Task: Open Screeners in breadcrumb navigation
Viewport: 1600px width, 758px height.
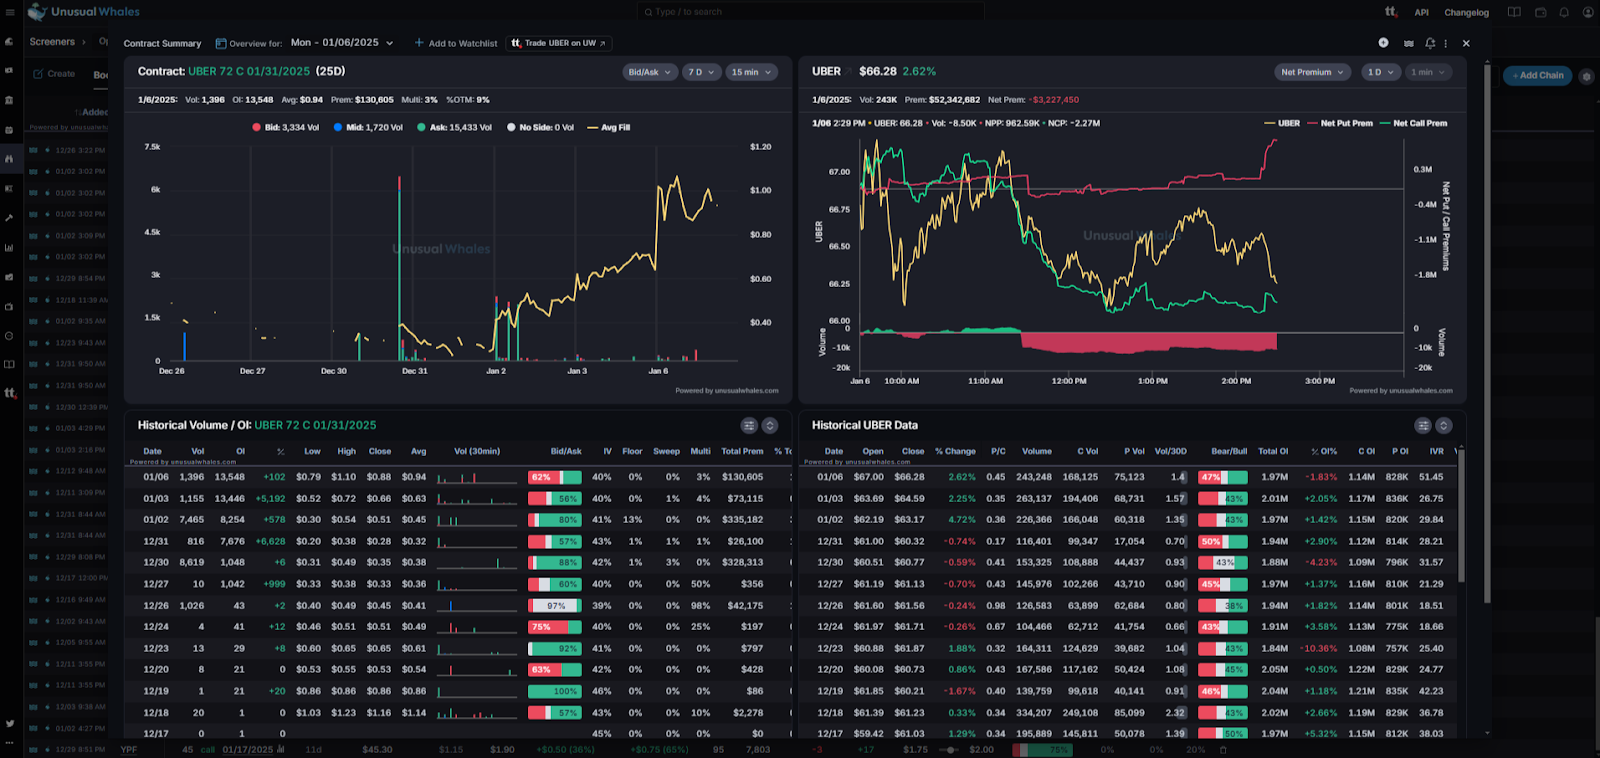Action: click(x=52, y=42)
